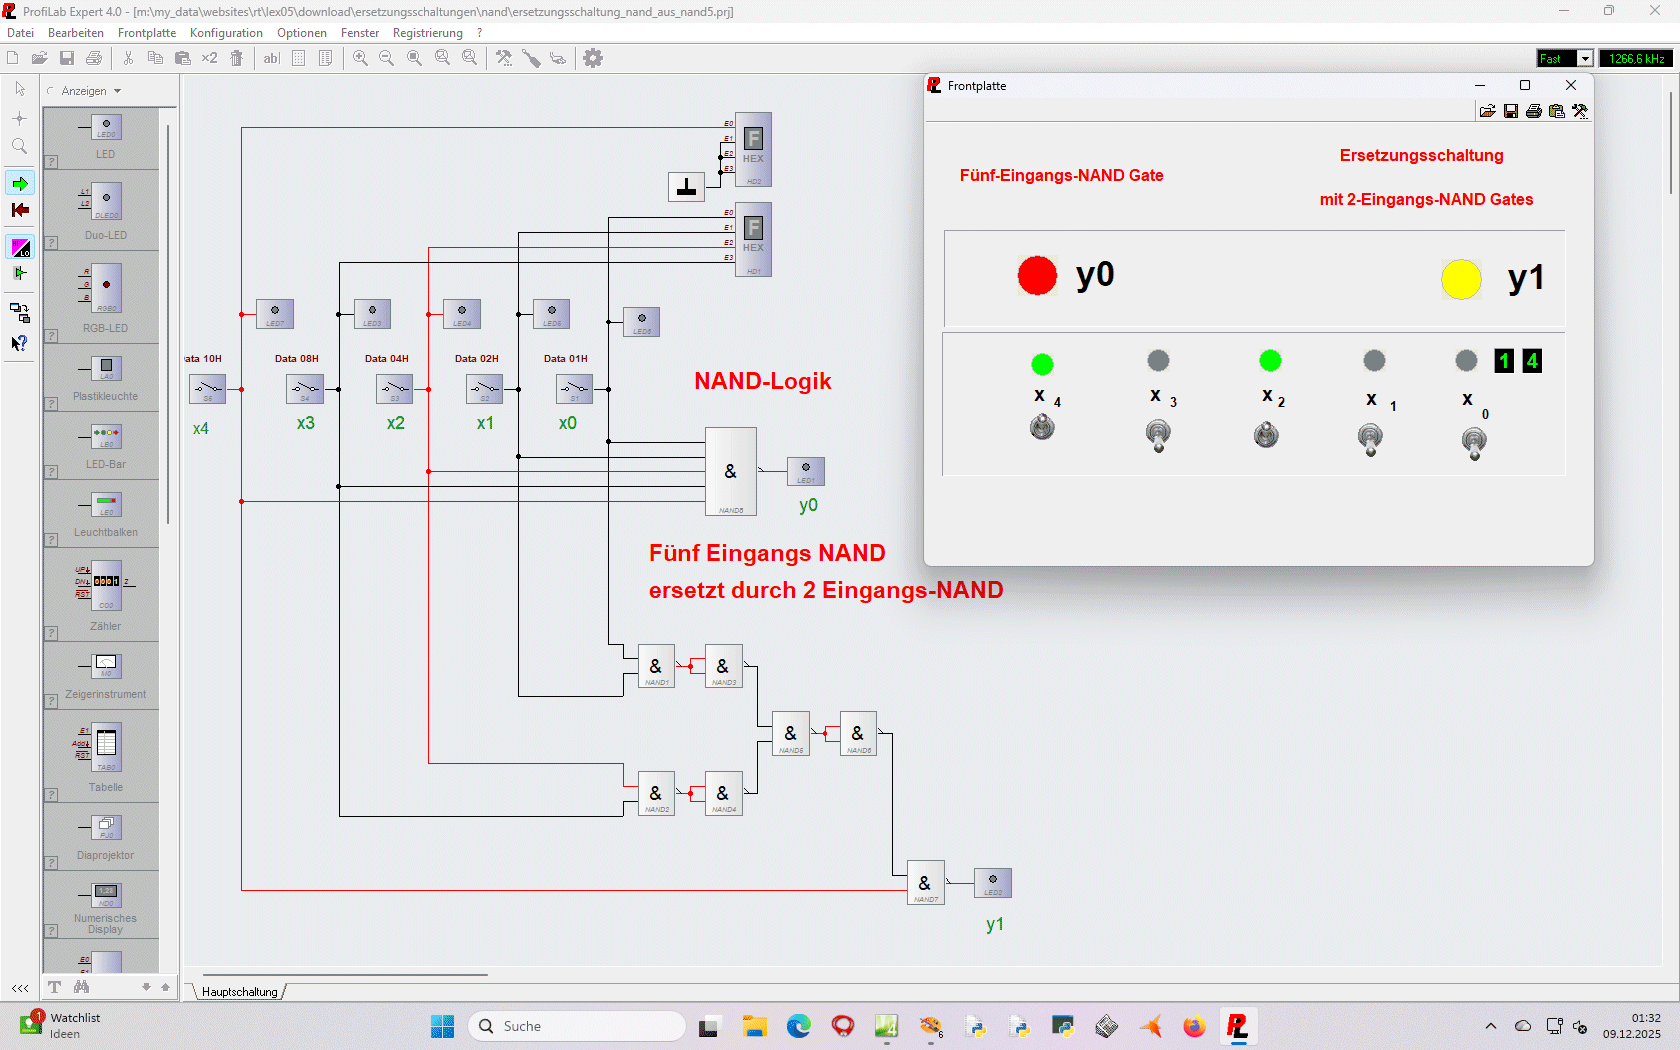Click the save icon in Frontplatte window
The width and height of the screenshot is (1680, 1050).
[1511, 111]
